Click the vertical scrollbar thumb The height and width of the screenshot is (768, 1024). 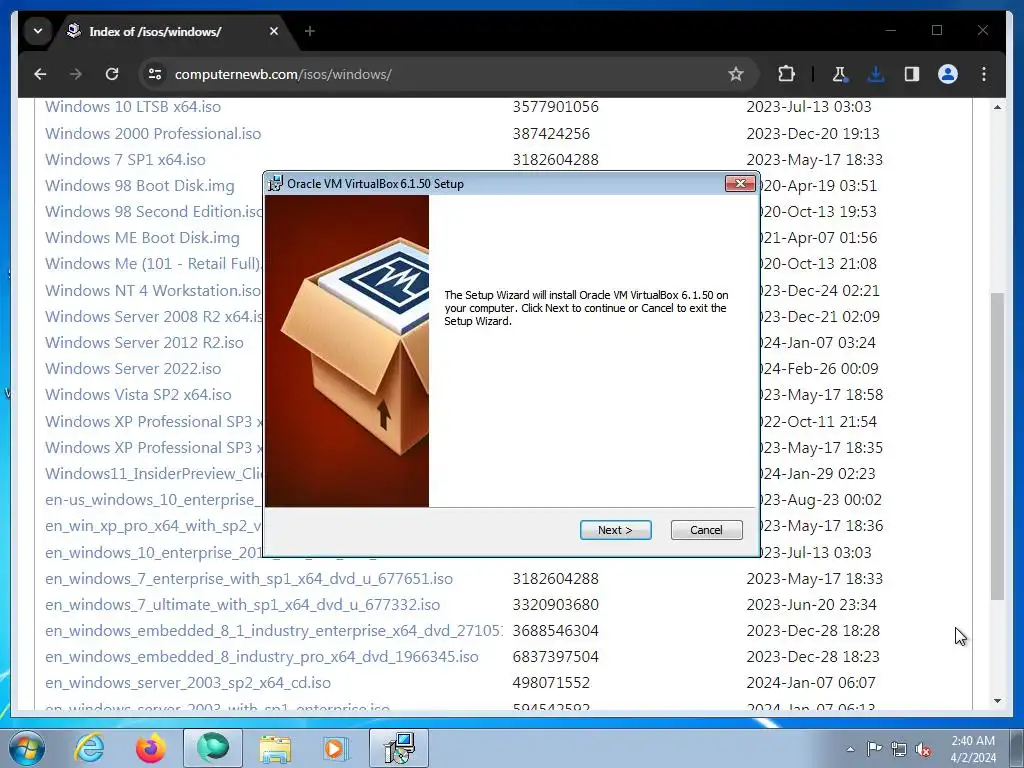997,446
